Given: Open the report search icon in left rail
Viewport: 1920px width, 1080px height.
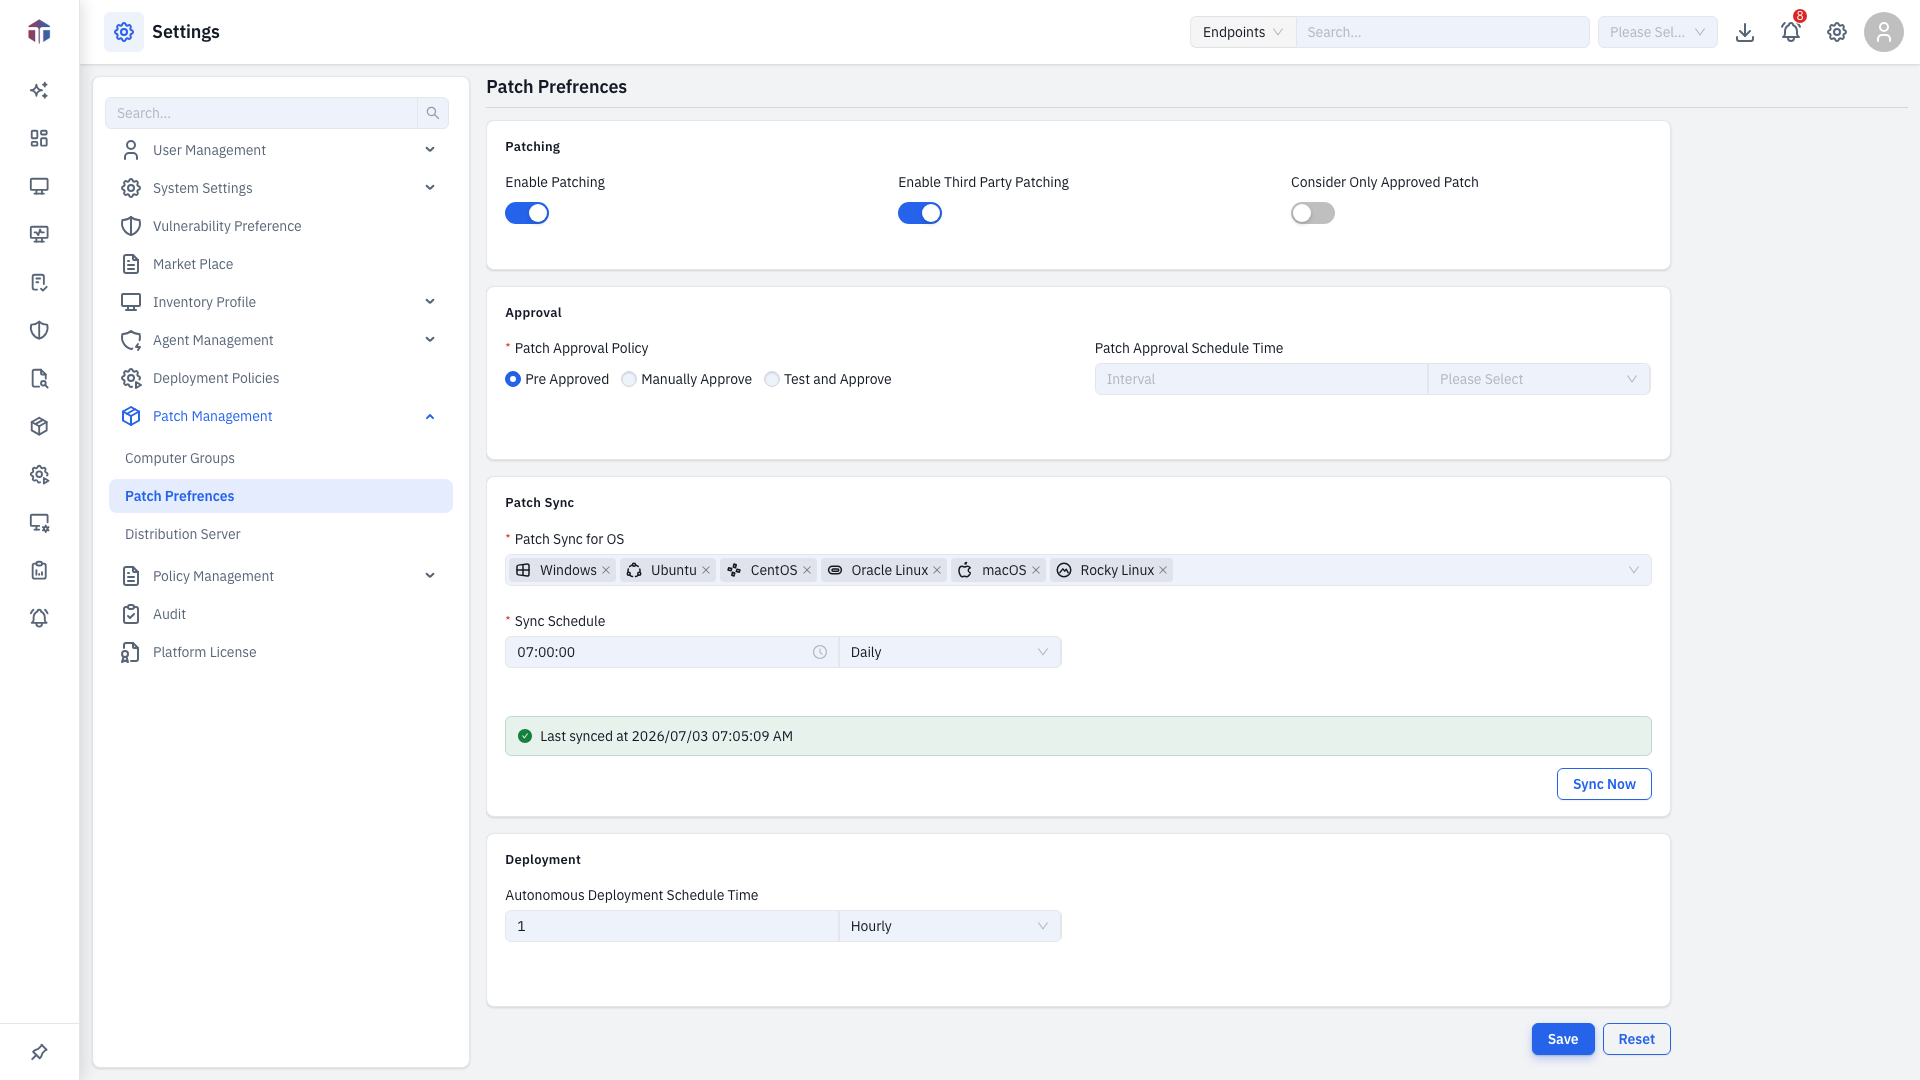Looking at the screenshot, I should [39, 378].
